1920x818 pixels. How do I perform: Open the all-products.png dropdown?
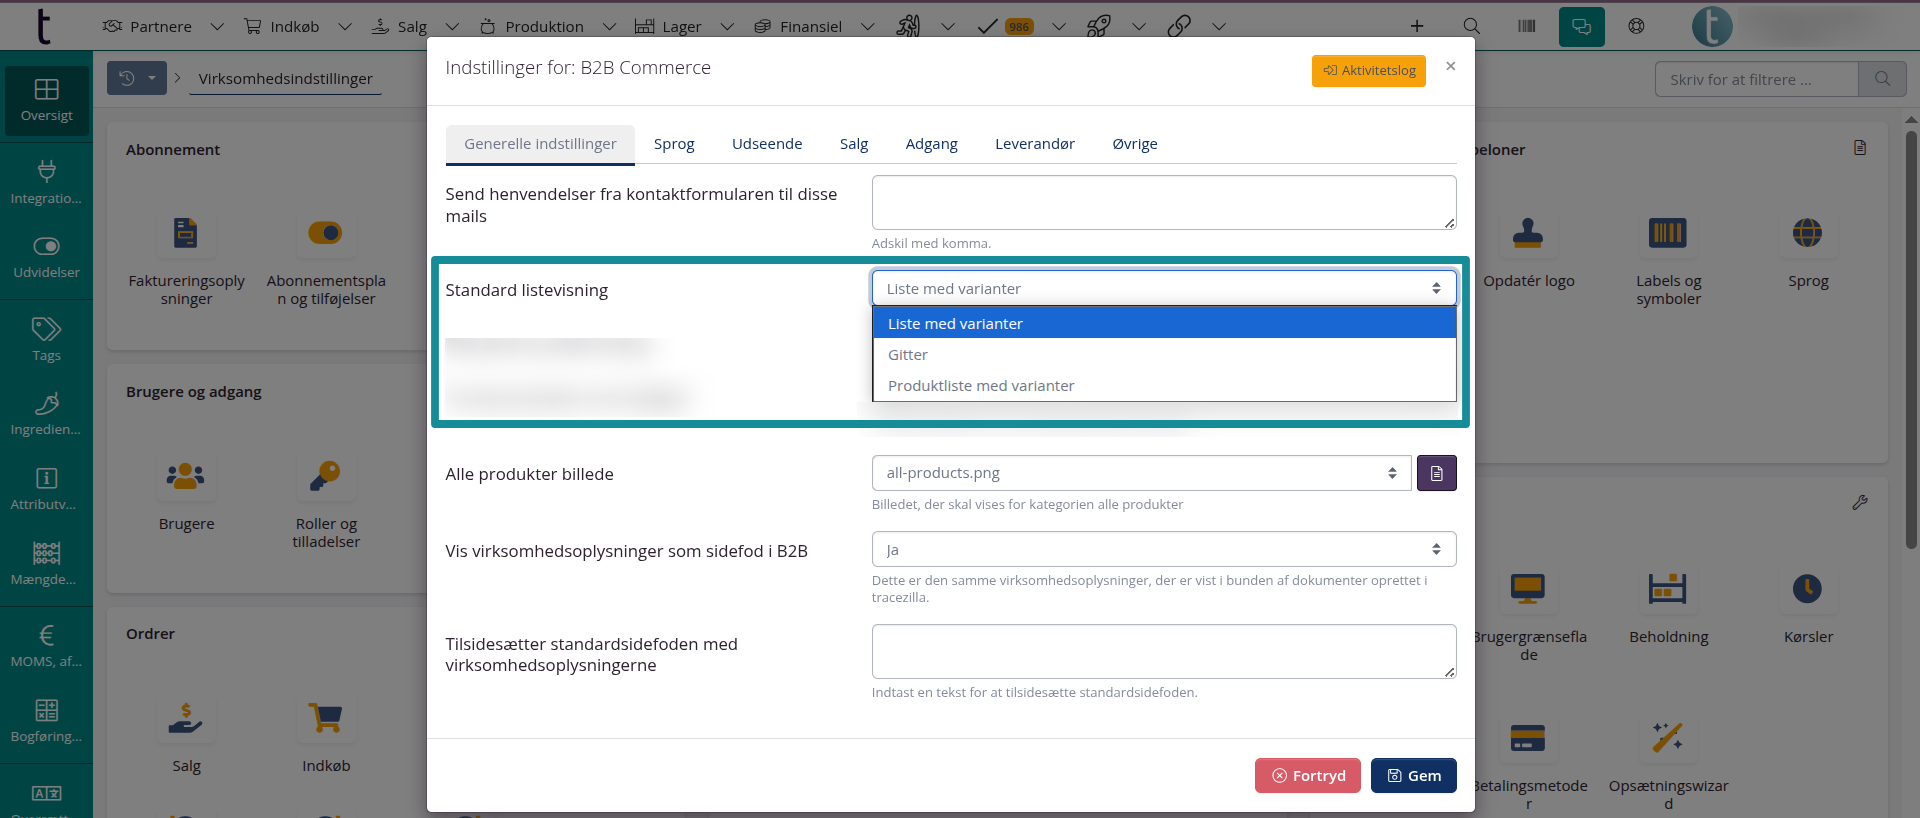click(x=1141, y=473)
